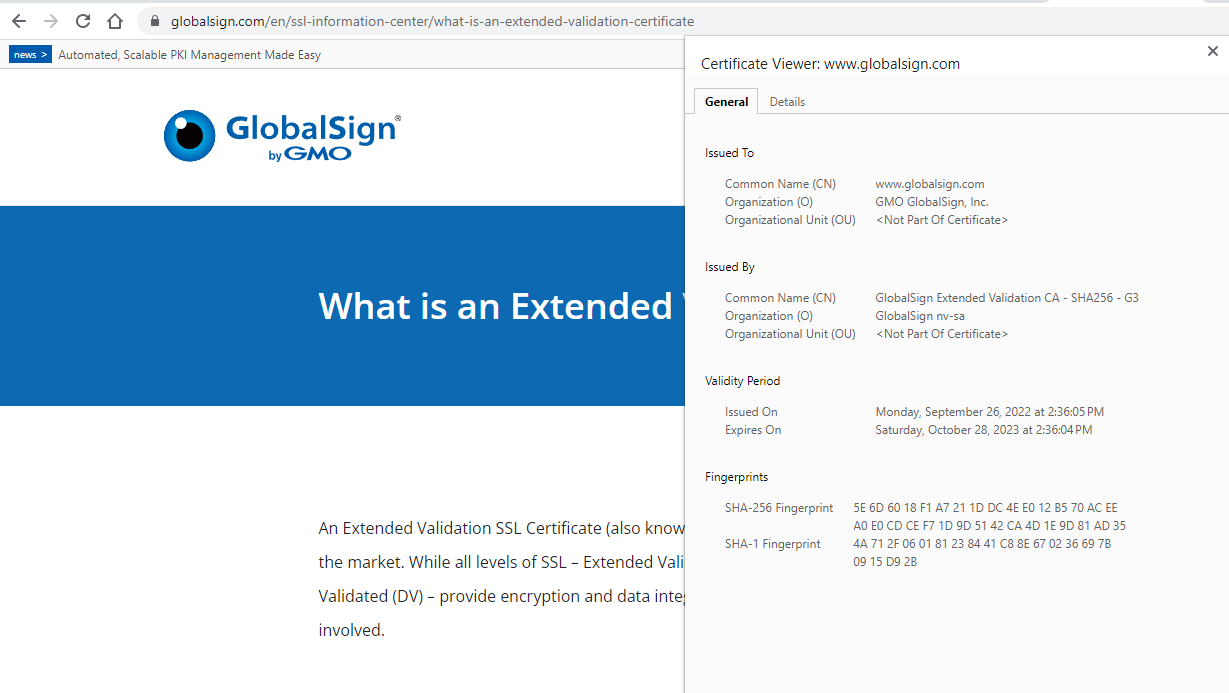Click the URL in the address bar

pyautogui.click(x=432, y=21)
